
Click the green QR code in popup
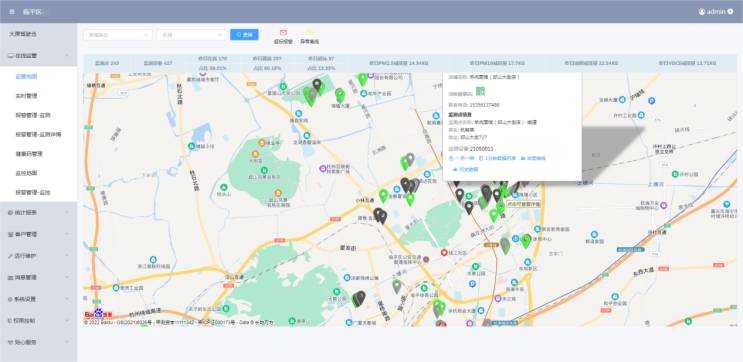click(x=480, y=90)
